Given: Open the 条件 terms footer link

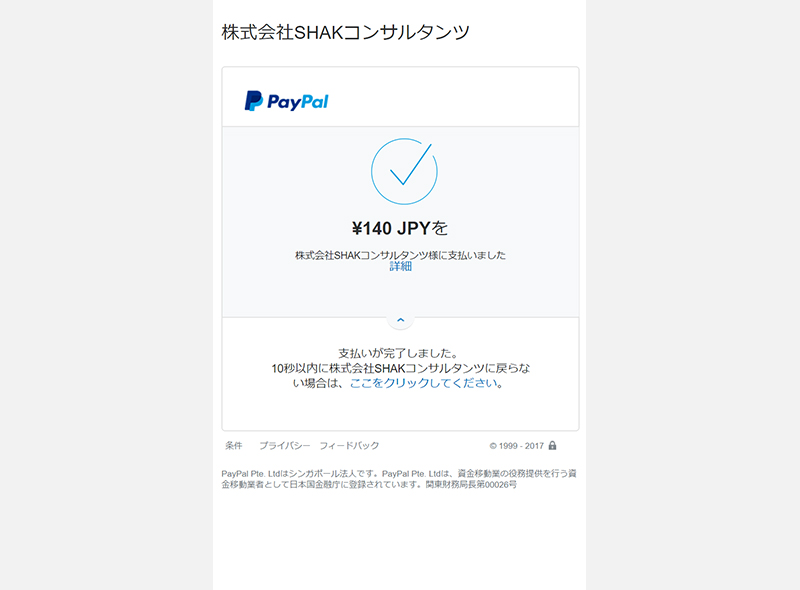Looking at the screenshot, I should [x=234, y=446].
